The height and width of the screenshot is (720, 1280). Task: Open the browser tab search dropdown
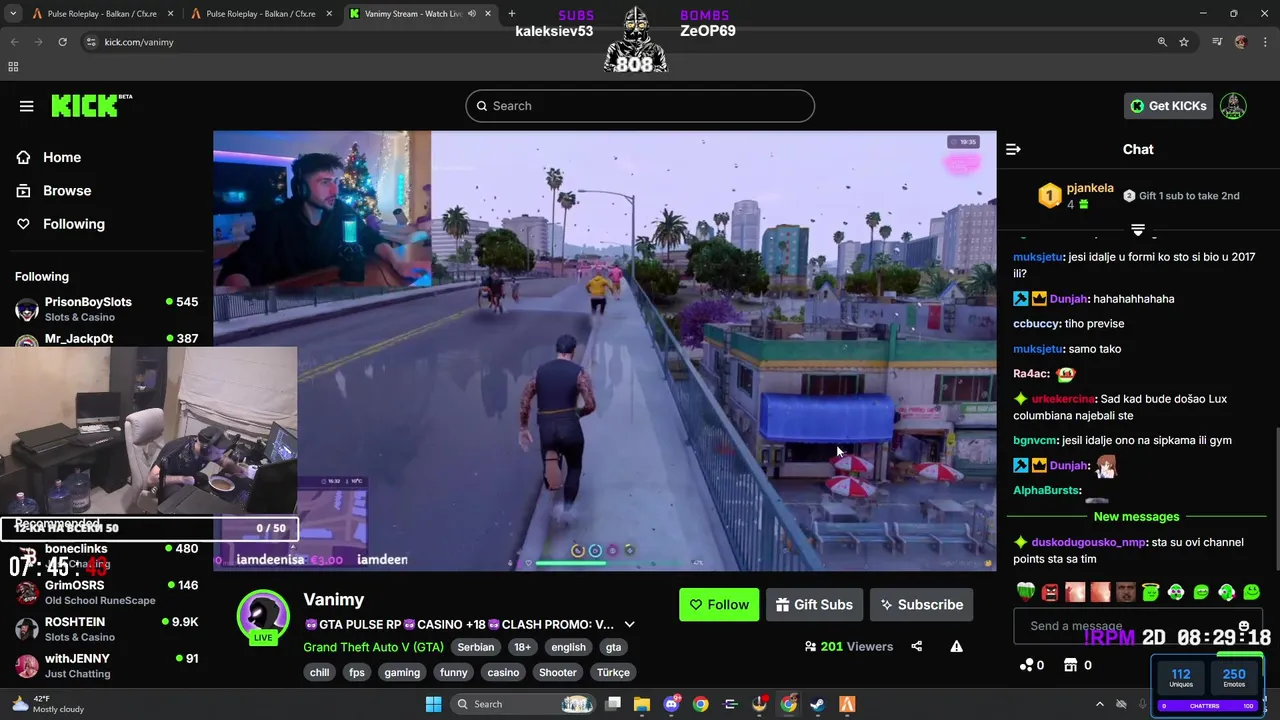[13, 14]
